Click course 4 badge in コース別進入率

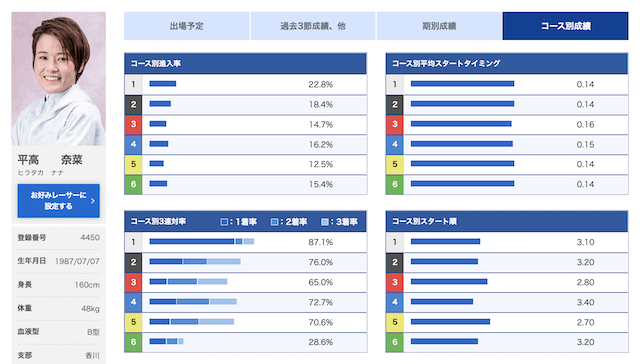click(x=133, y=144)
